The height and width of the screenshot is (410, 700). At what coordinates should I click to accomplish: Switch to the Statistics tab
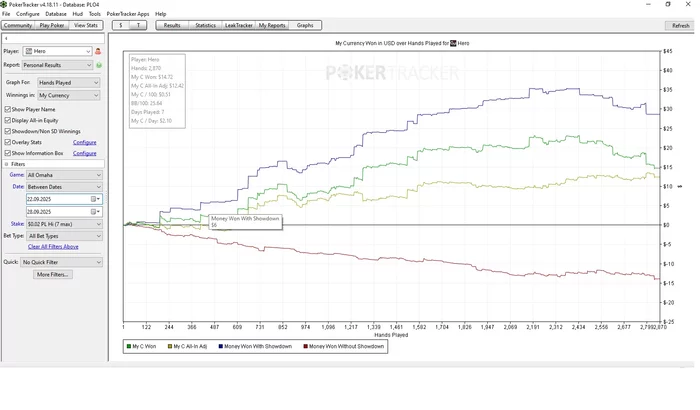tap(205, 25)
